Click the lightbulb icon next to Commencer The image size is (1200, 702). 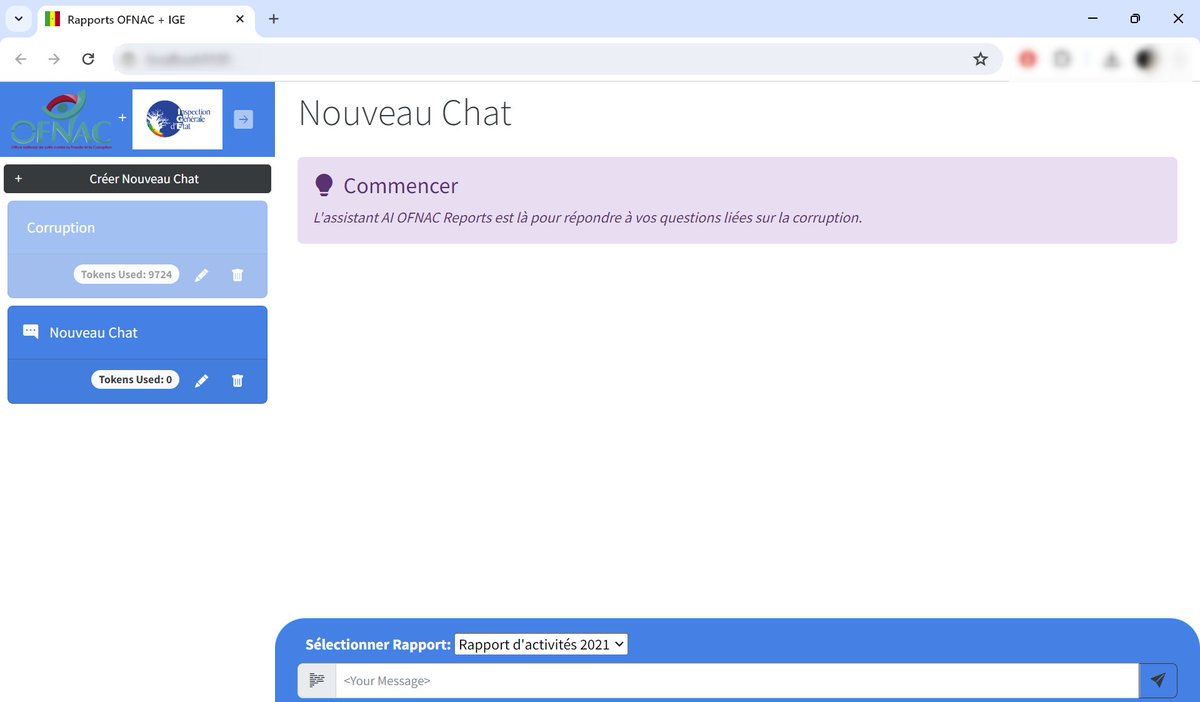point(323,185)
